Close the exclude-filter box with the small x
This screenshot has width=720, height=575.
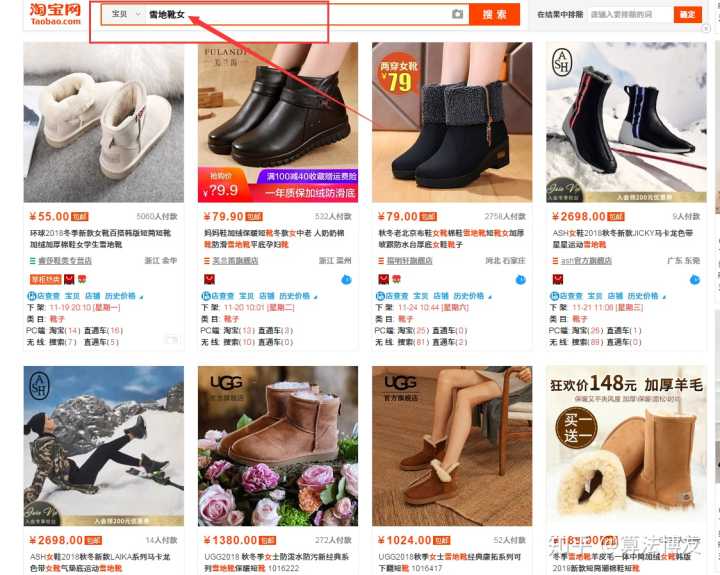[x=706, y=28]
